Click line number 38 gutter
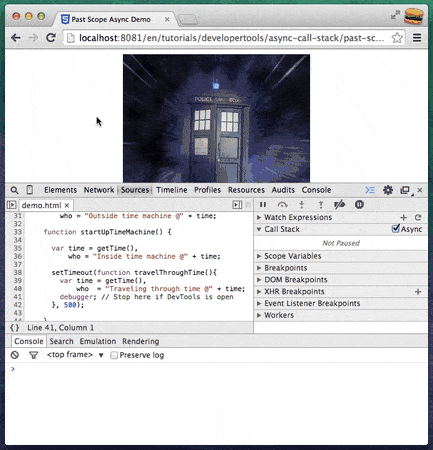 pos(17,272)
